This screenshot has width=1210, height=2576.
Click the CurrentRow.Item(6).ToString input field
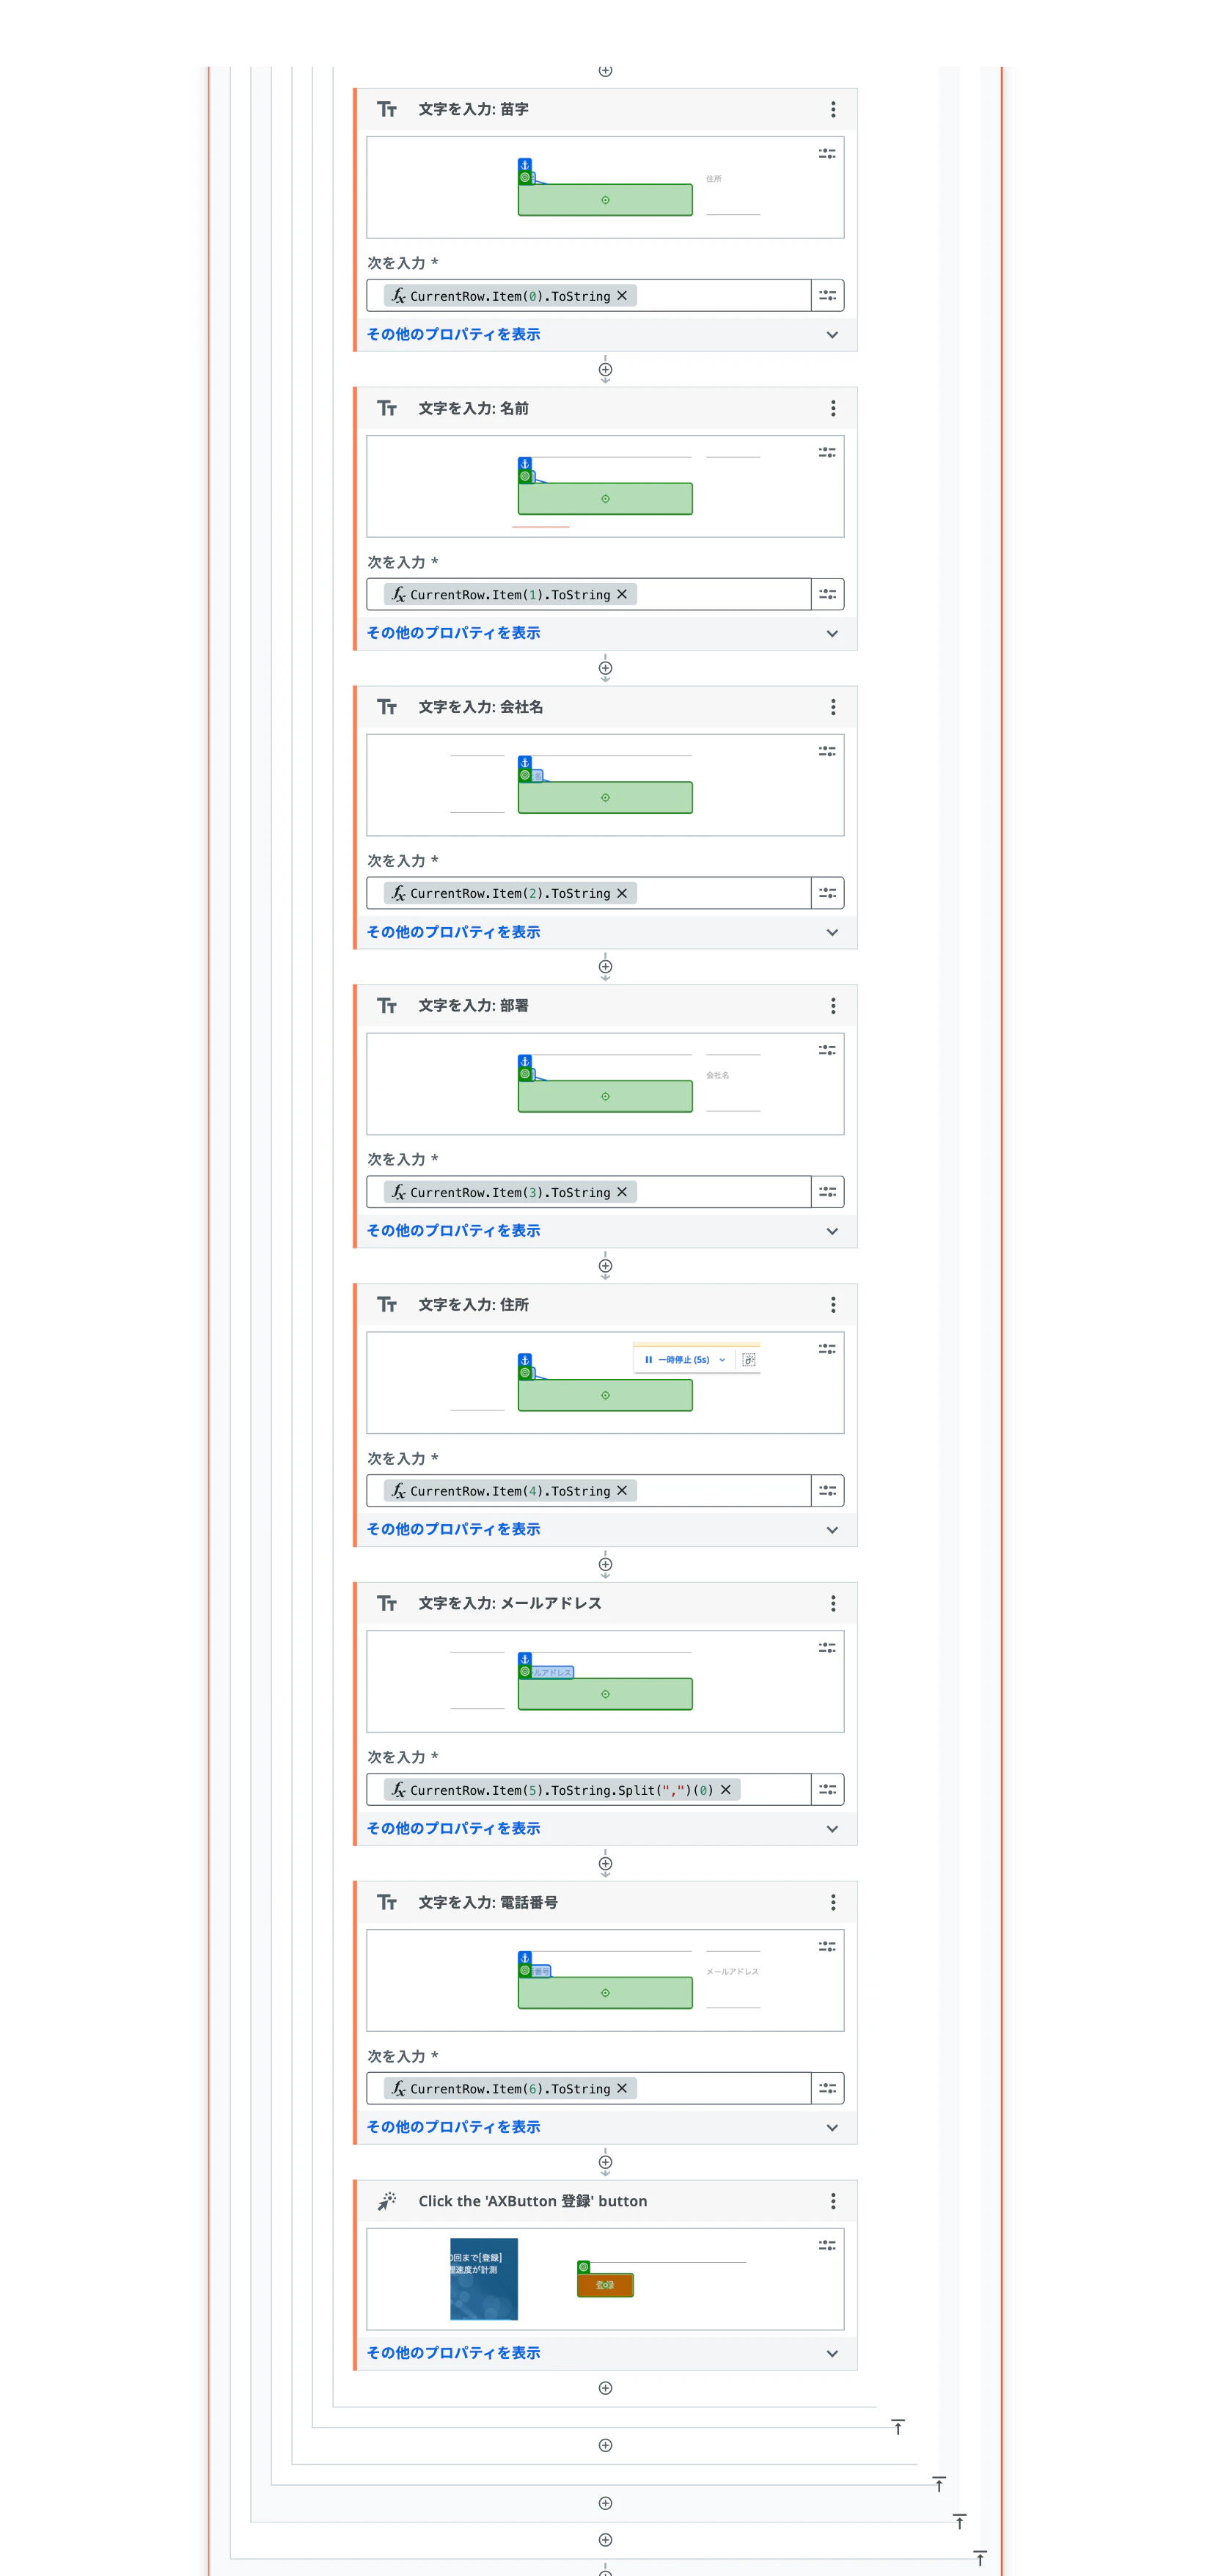pyautogui.click(x=588, y=2088)
